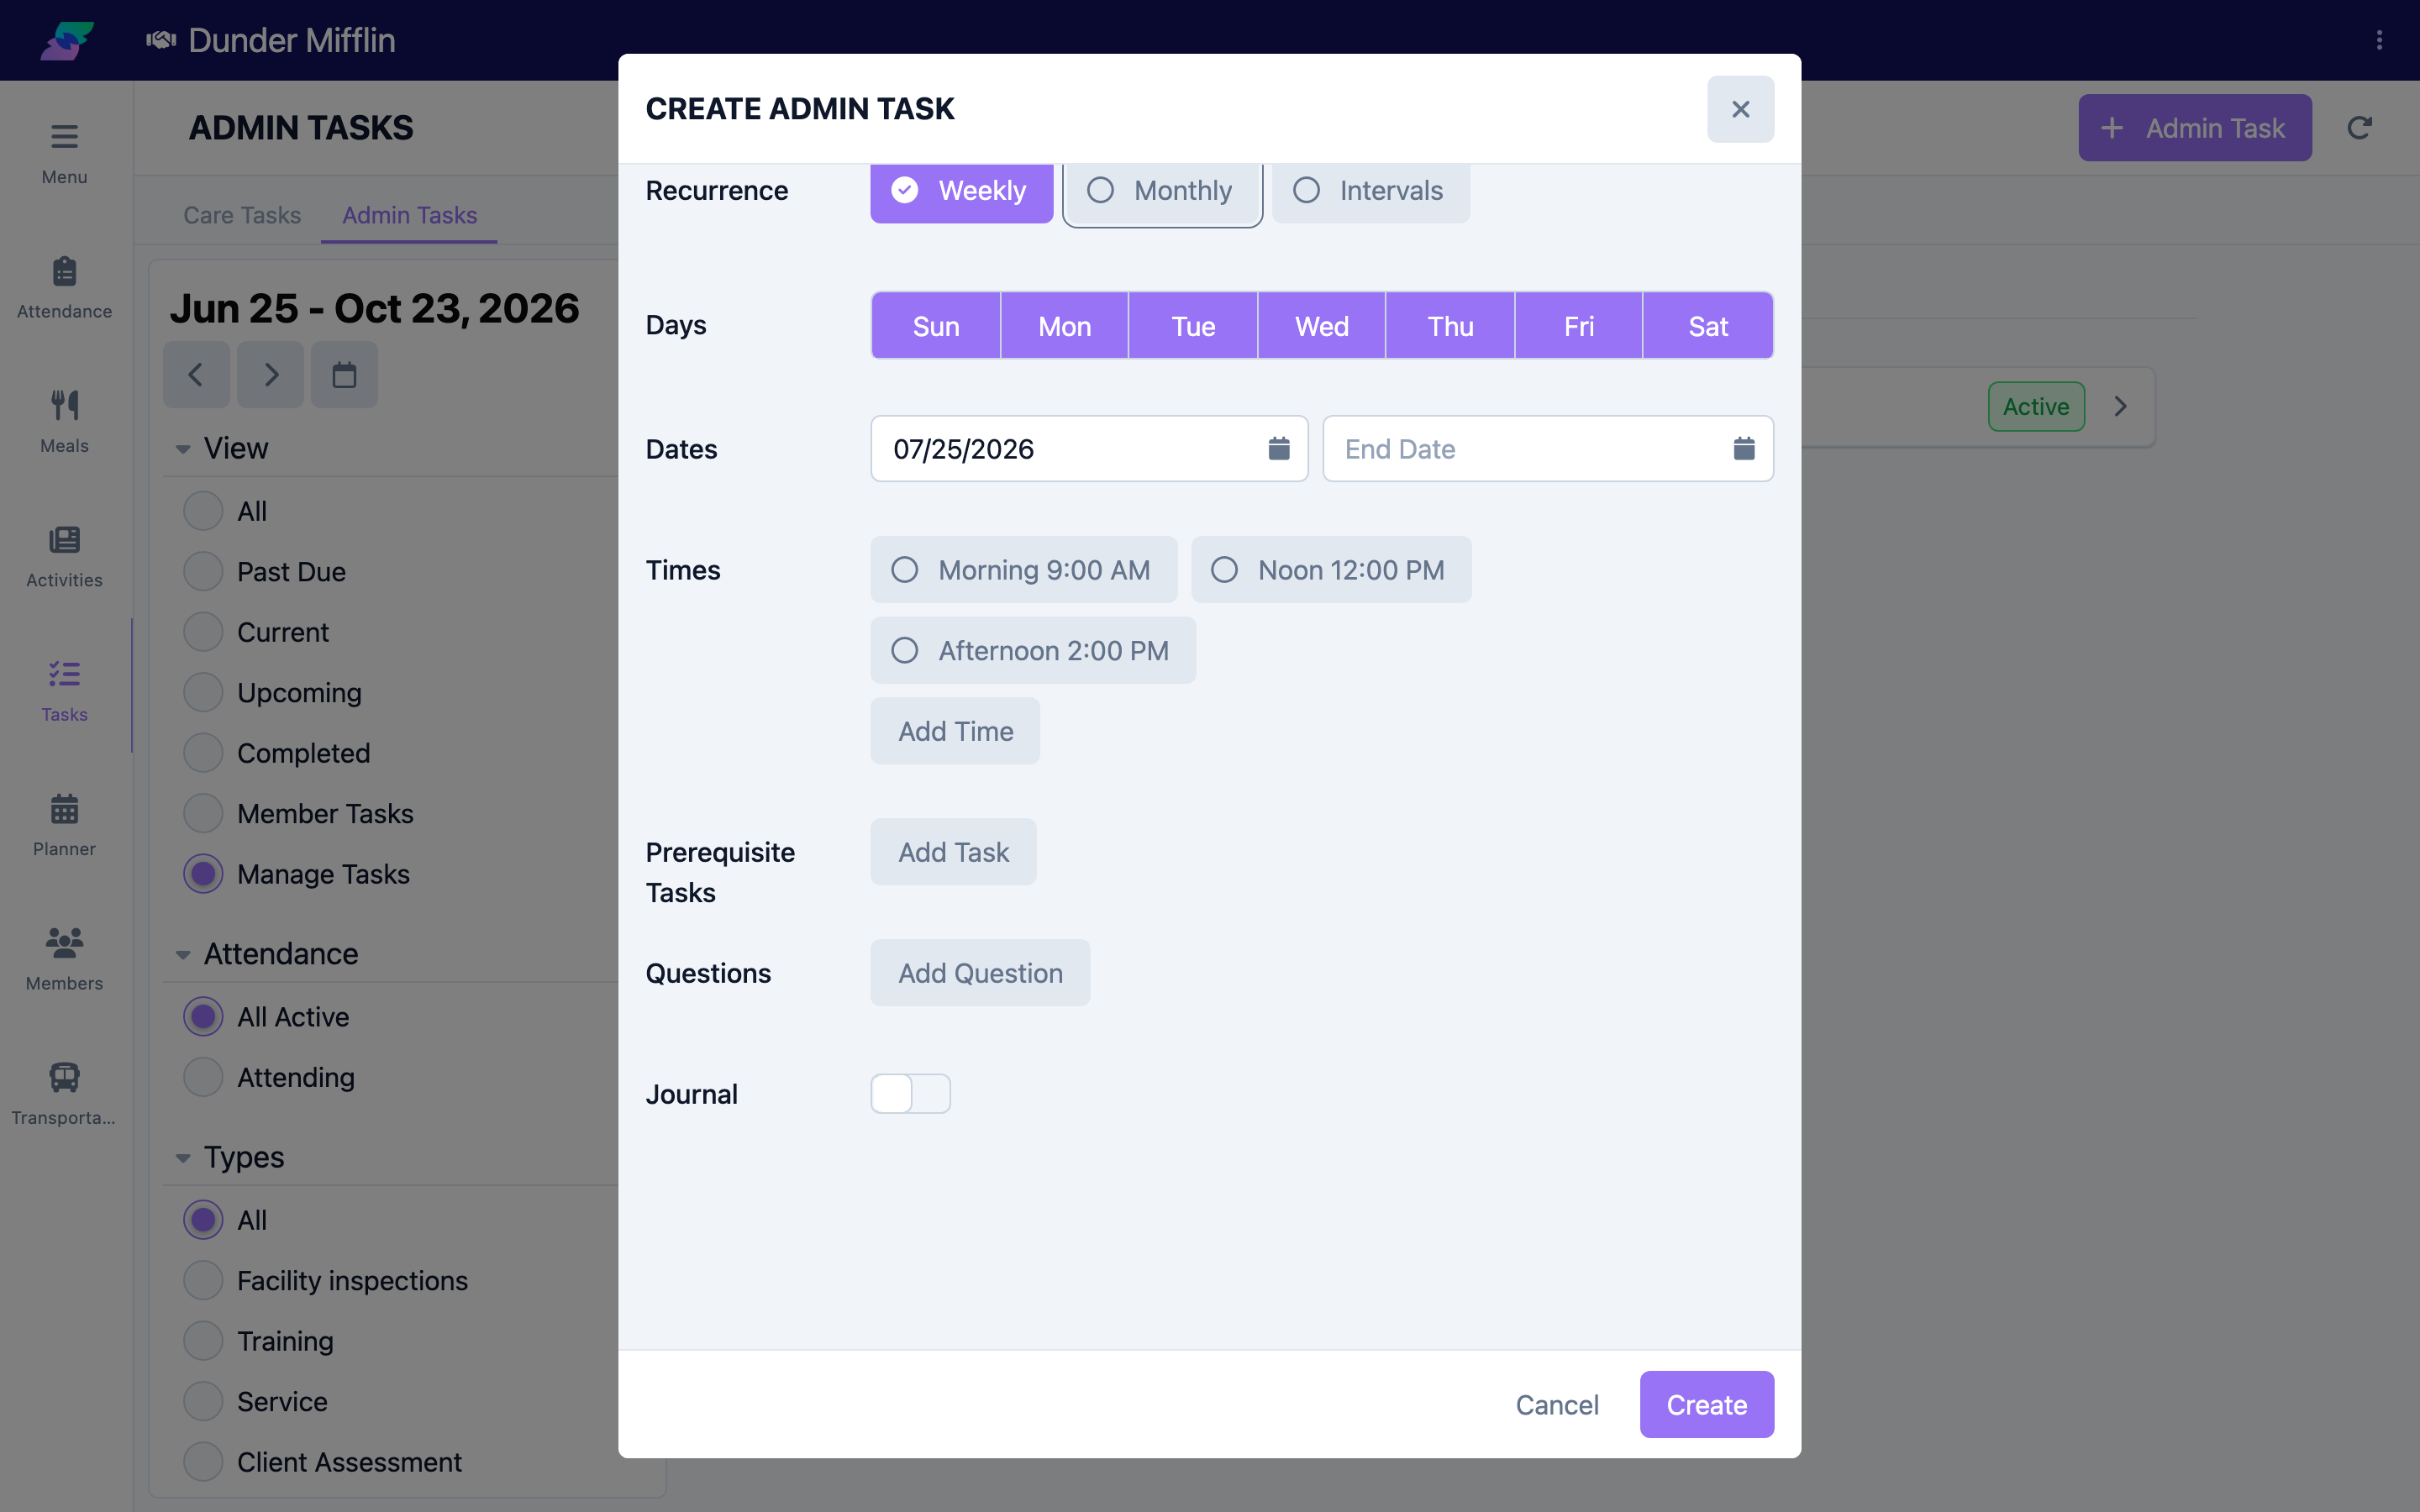This screenshot has width=2420, height=1512.
Task: Toggle Thu in Days selector
Action: point(1450,326)
